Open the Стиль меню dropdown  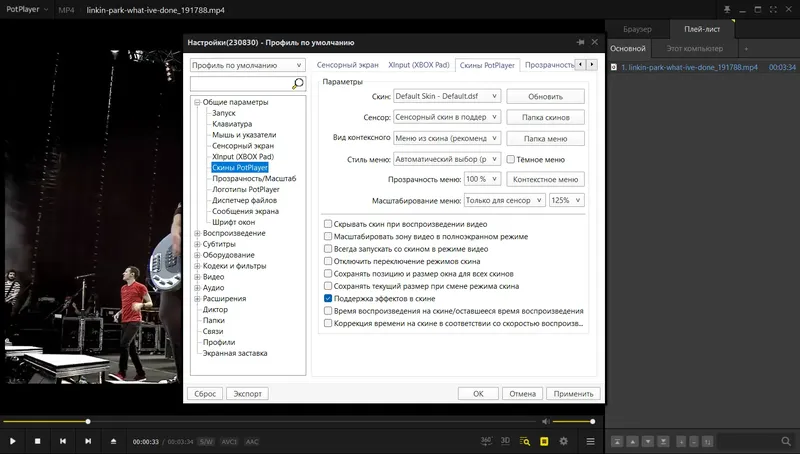pyautogui.click(x=447, y=159)
